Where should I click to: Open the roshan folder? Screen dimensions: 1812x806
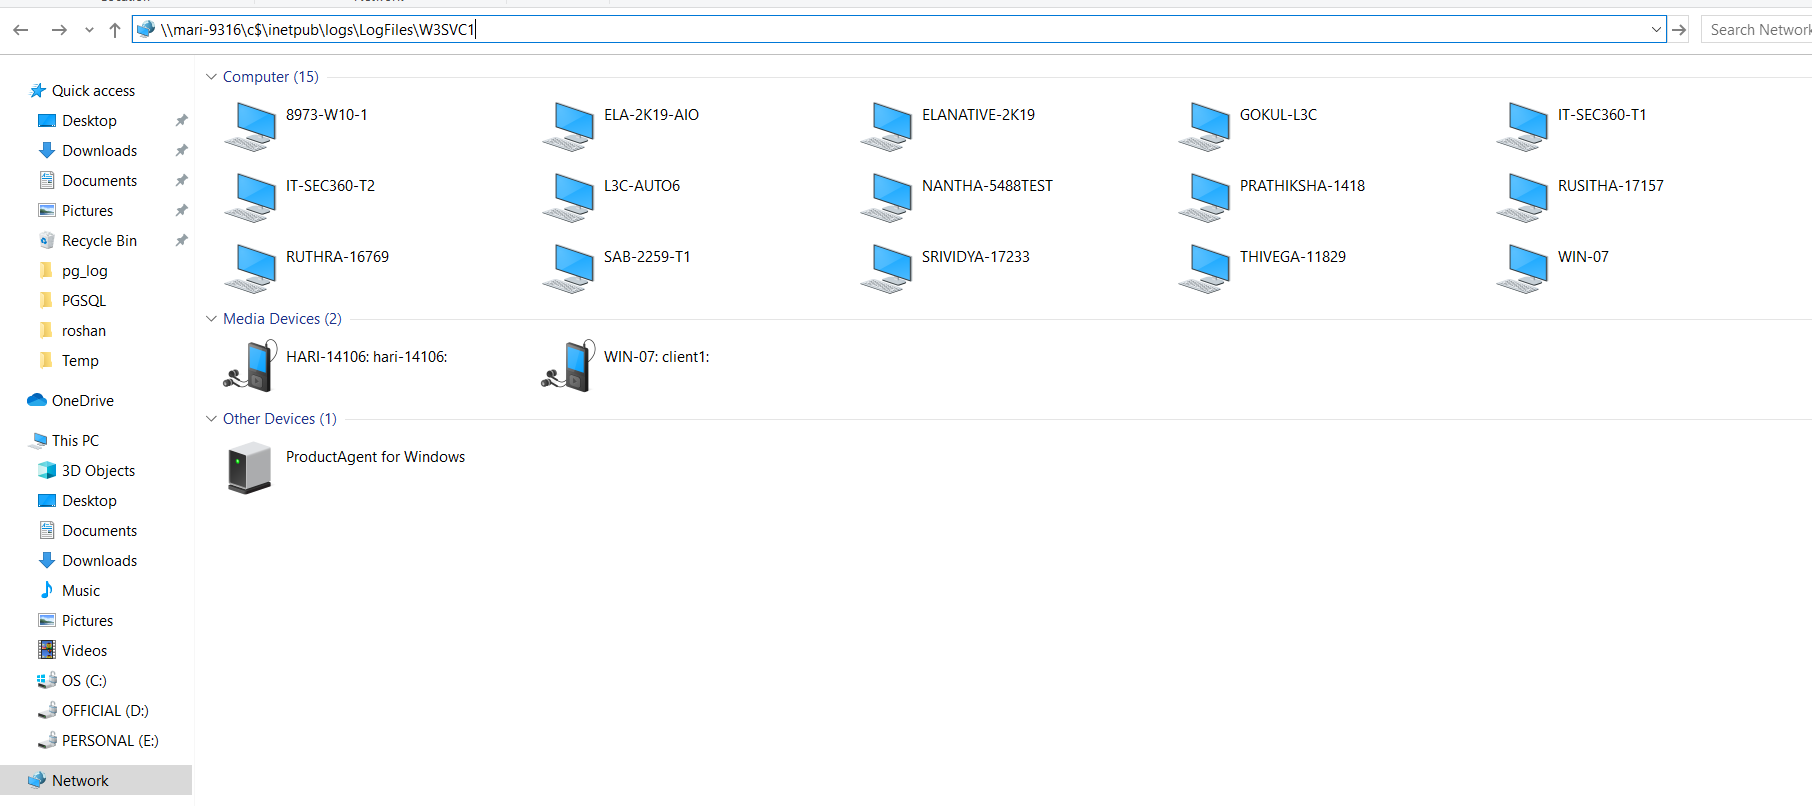tap(83, 331)
